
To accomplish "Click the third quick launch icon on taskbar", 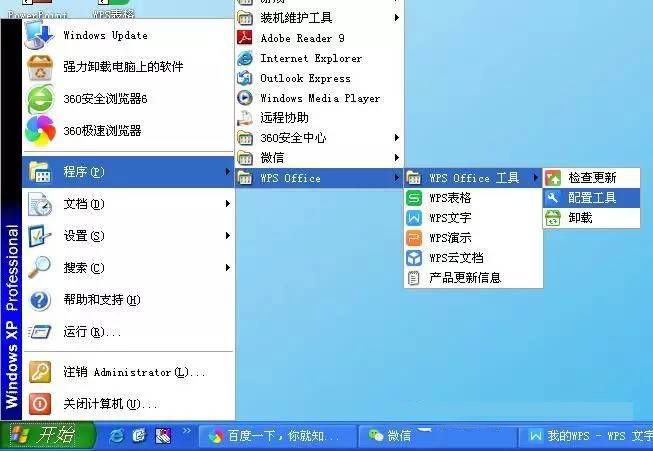I will click(163, 436).
